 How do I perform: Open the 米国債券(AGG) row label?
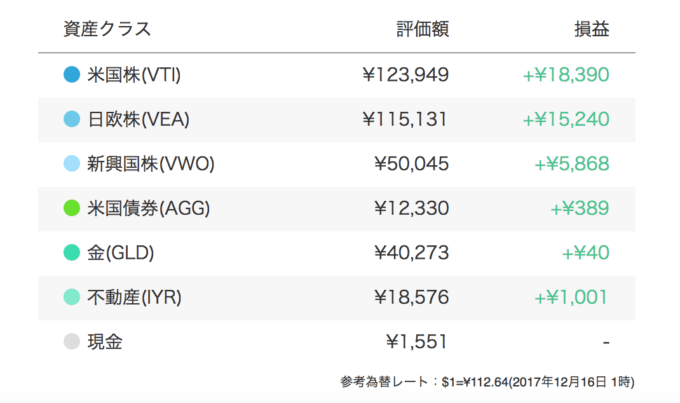[149, 208]
